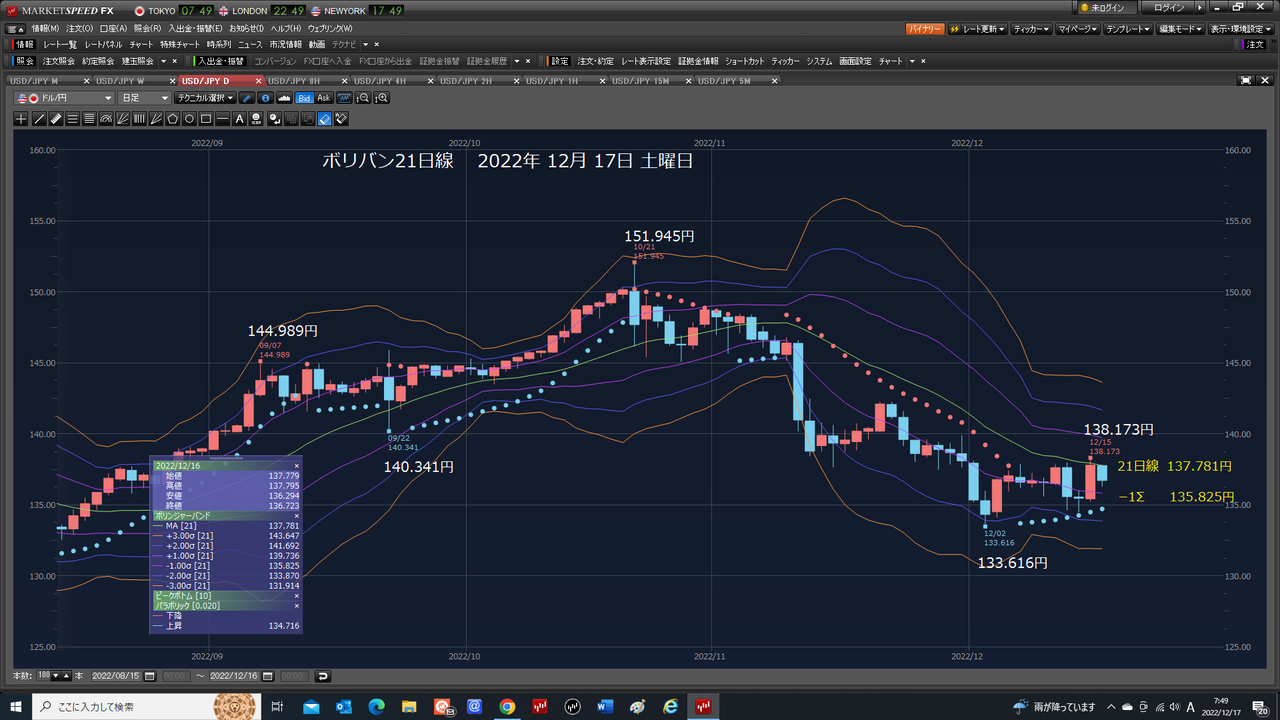Select the trend line drawing tool
Viewport: 1280px width, 720px height.
tap(39, 119)
